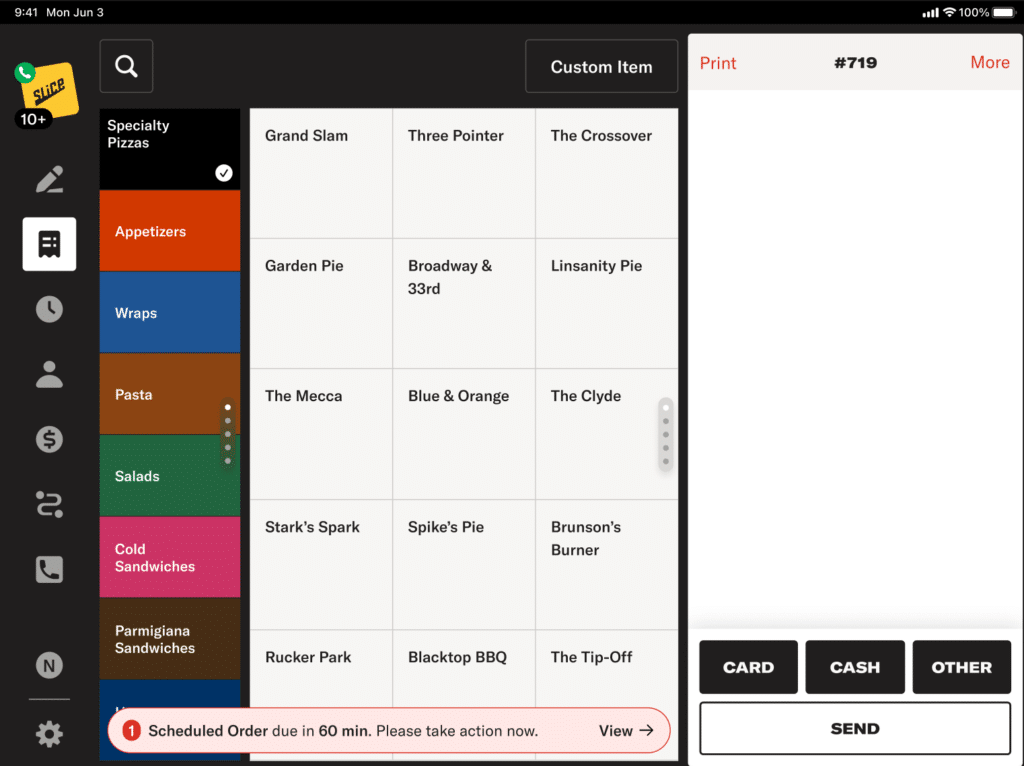The height and width of the screenshot is (766, 1024).
Task: Pay with CASH button
Action: click(855, 667)
